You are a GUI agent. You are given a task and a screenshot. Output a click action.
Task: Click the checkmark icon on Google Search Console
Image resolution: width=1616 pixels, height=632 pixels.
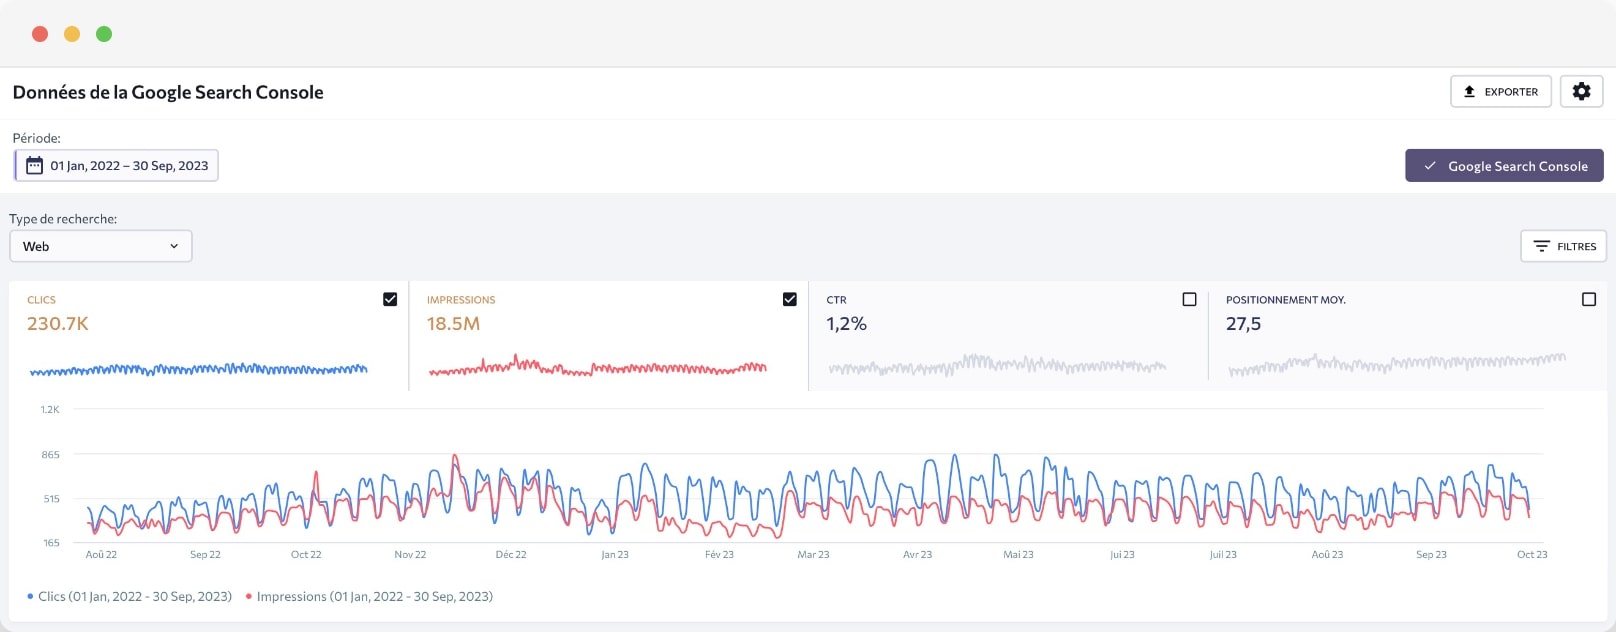click(x=1430, y=166)
